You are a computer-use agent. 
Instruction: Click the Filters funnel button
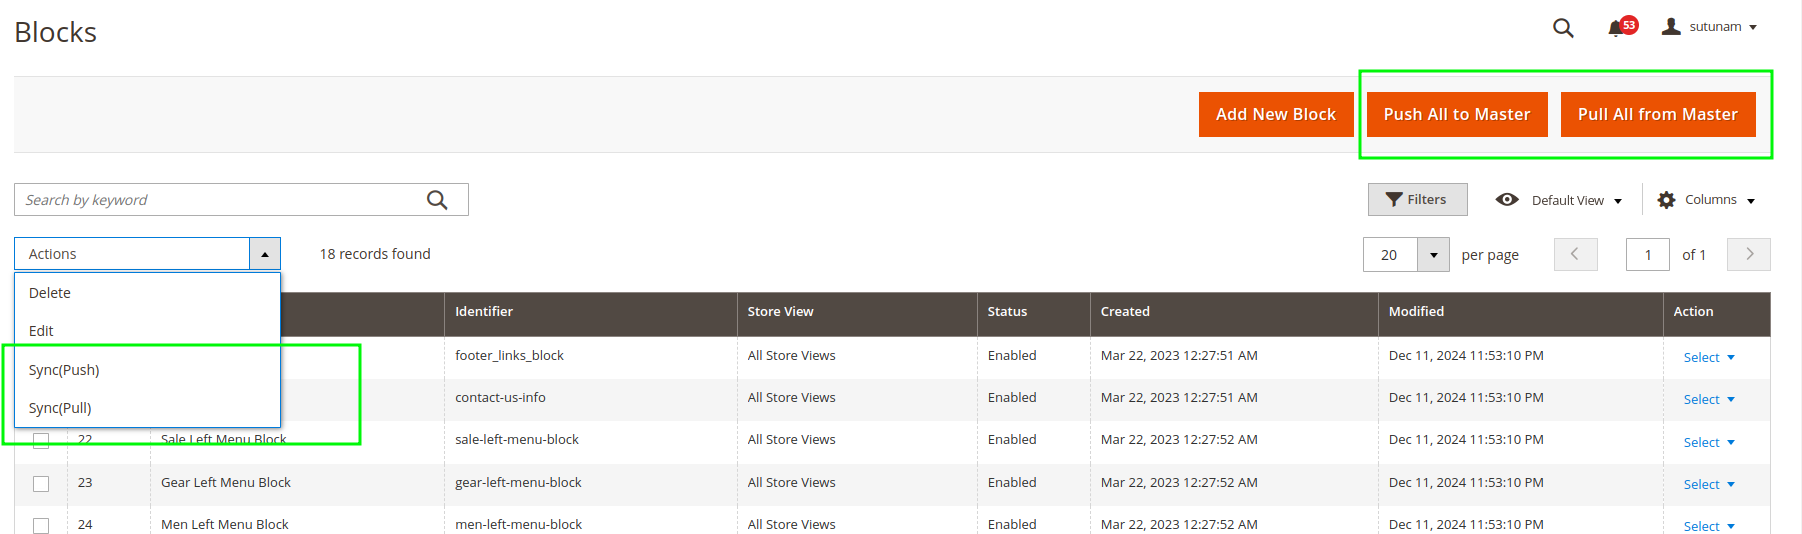(x=1417, y=200)
